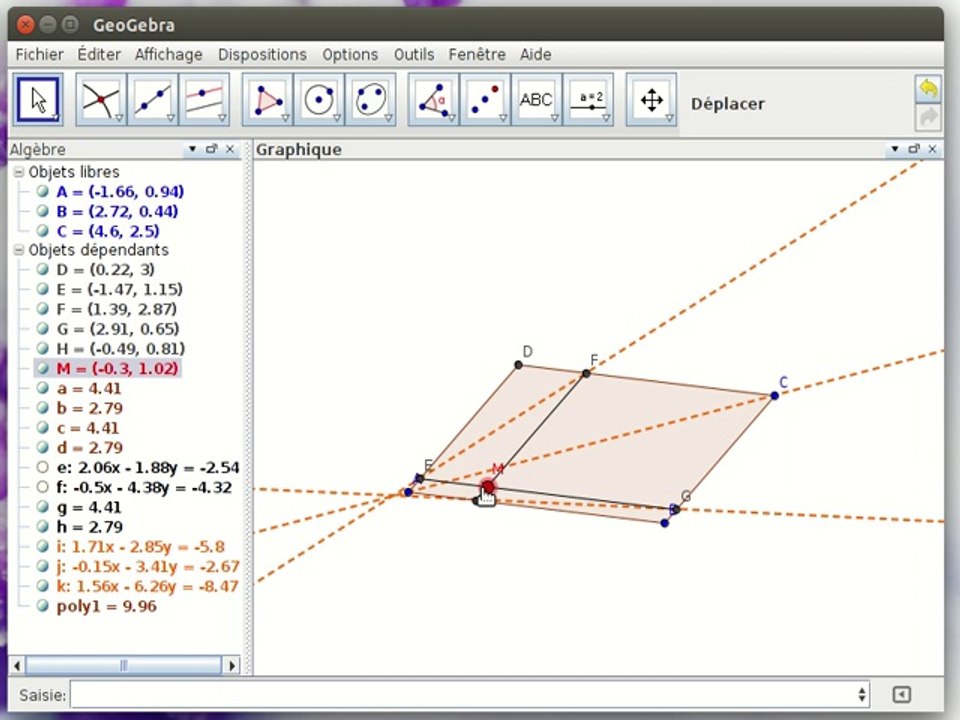This screenshot has height=720, width=960.
Task: Activate the Circle with center tool
Action: (x=319, y=100)
